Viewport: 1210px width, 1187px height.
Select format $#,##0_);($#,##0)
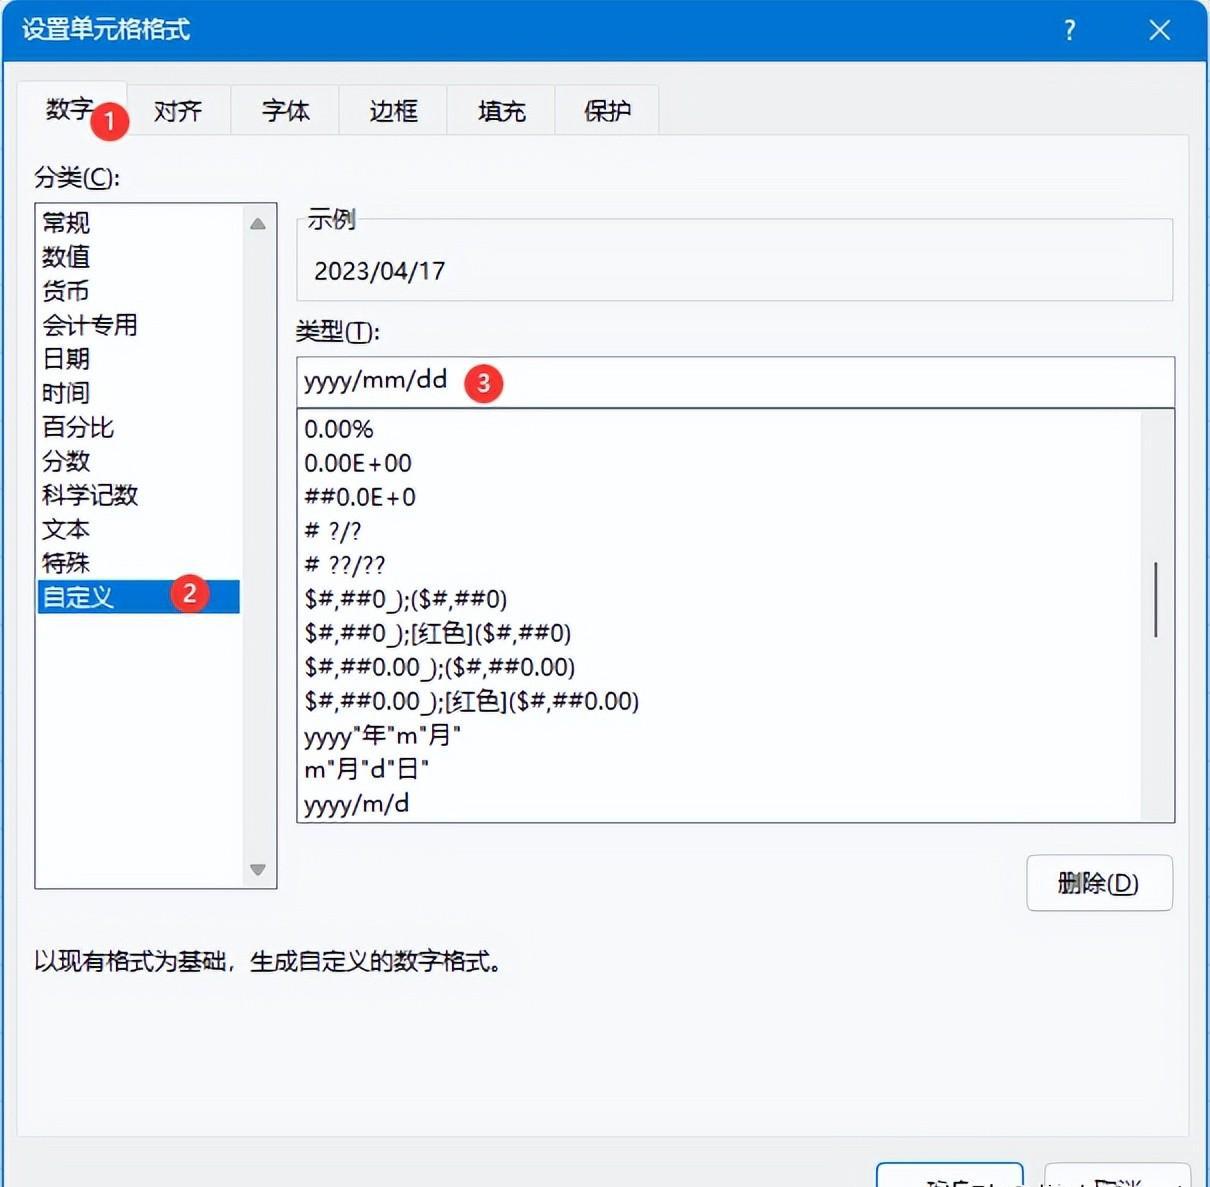coord(720,599)
